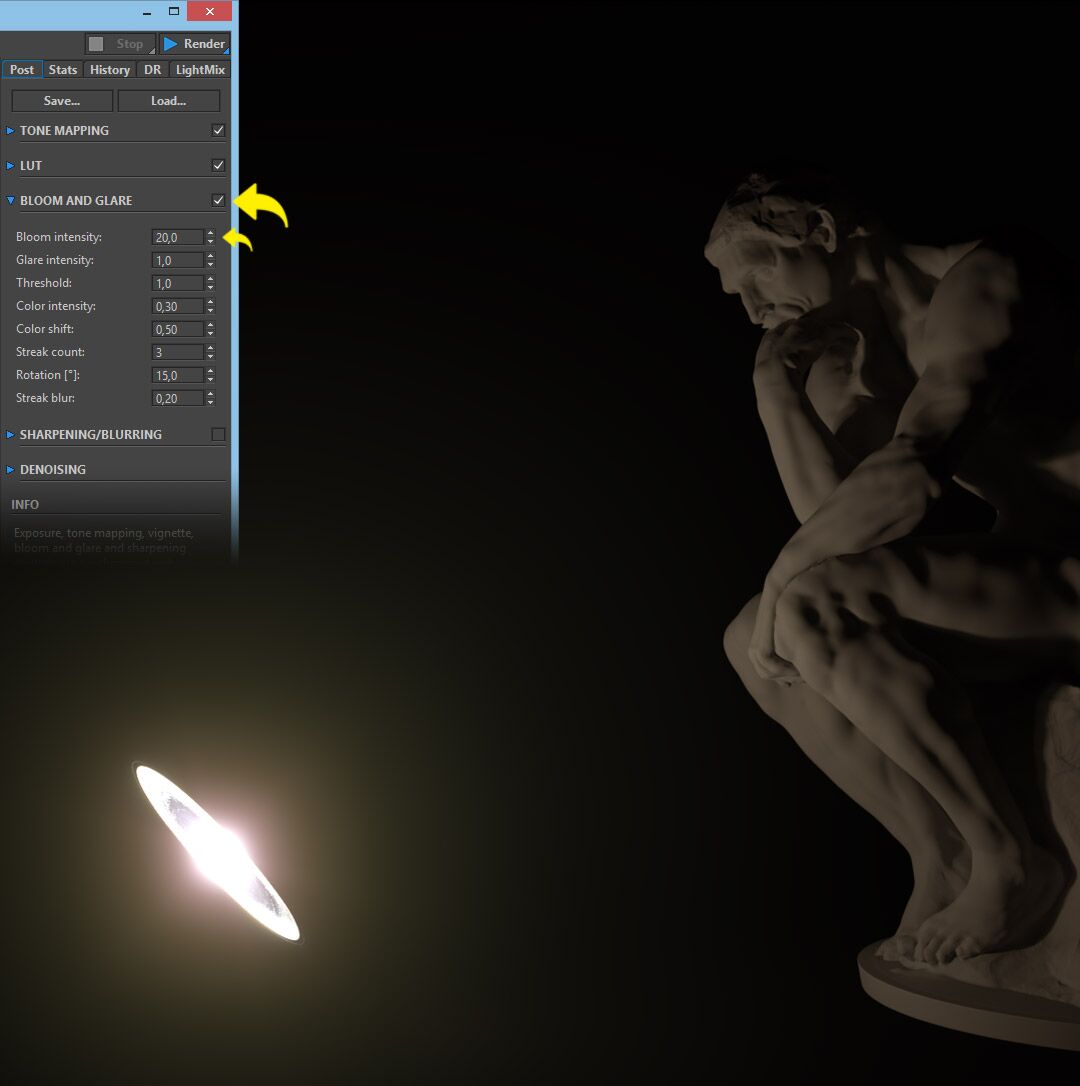Switch to the Stats tab

[x=63, y=69]
